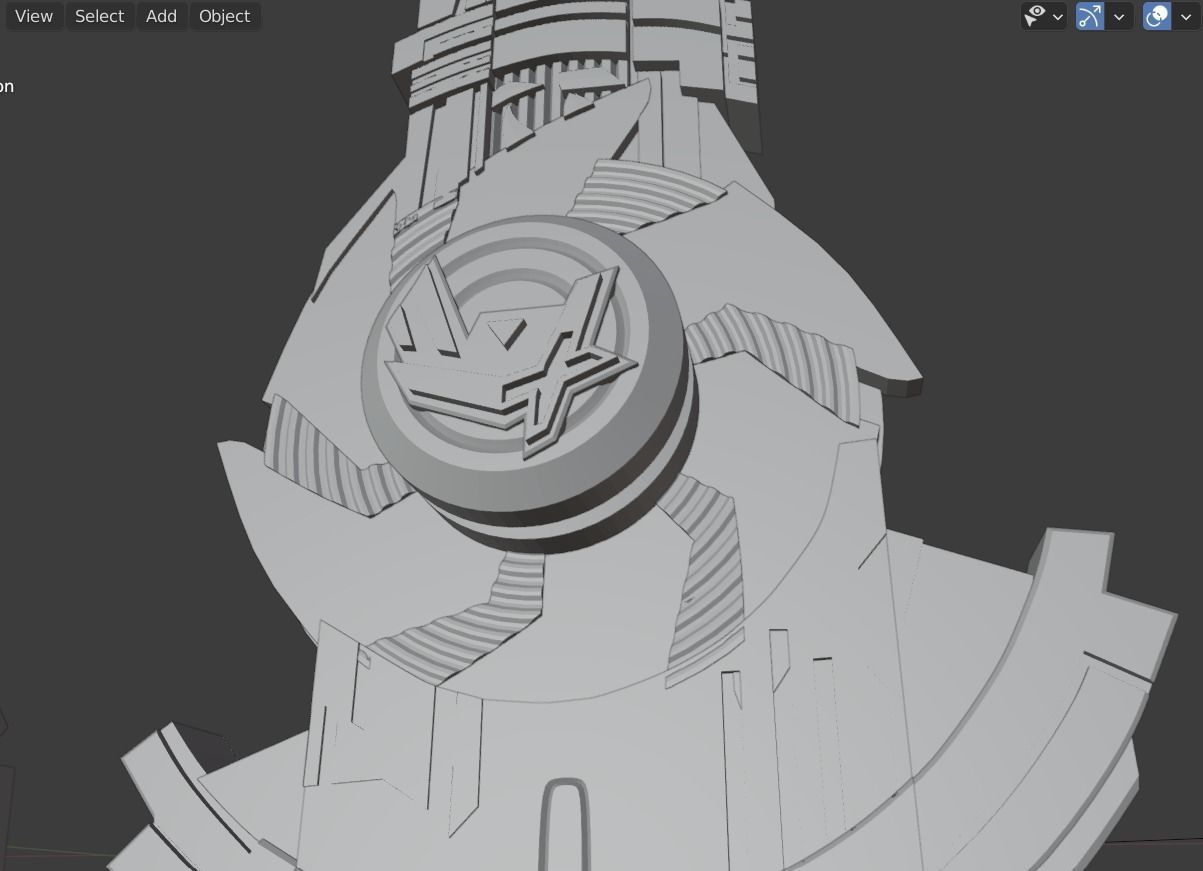Open the object visibility and selectability popover
Viewport: 1203px width, 871px height.
[x=1044, y=16]
